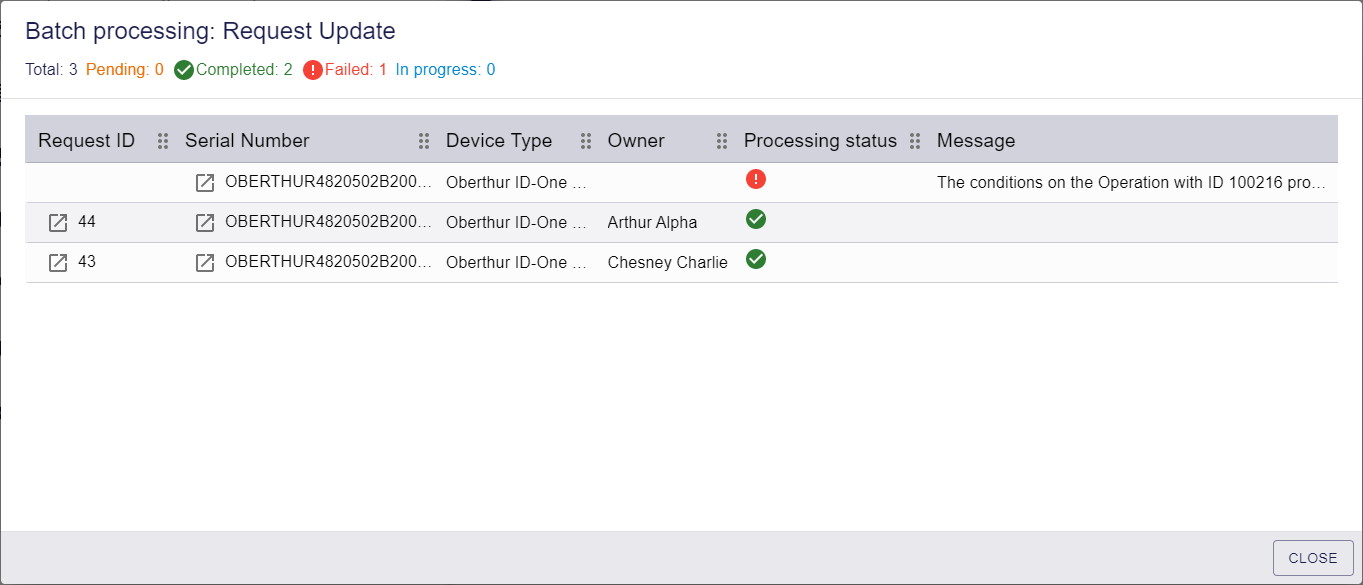This screenshot has height=585, width=1363.
Task: Click the green completed icon for Arthur Alpha
Action: point(756,219)
